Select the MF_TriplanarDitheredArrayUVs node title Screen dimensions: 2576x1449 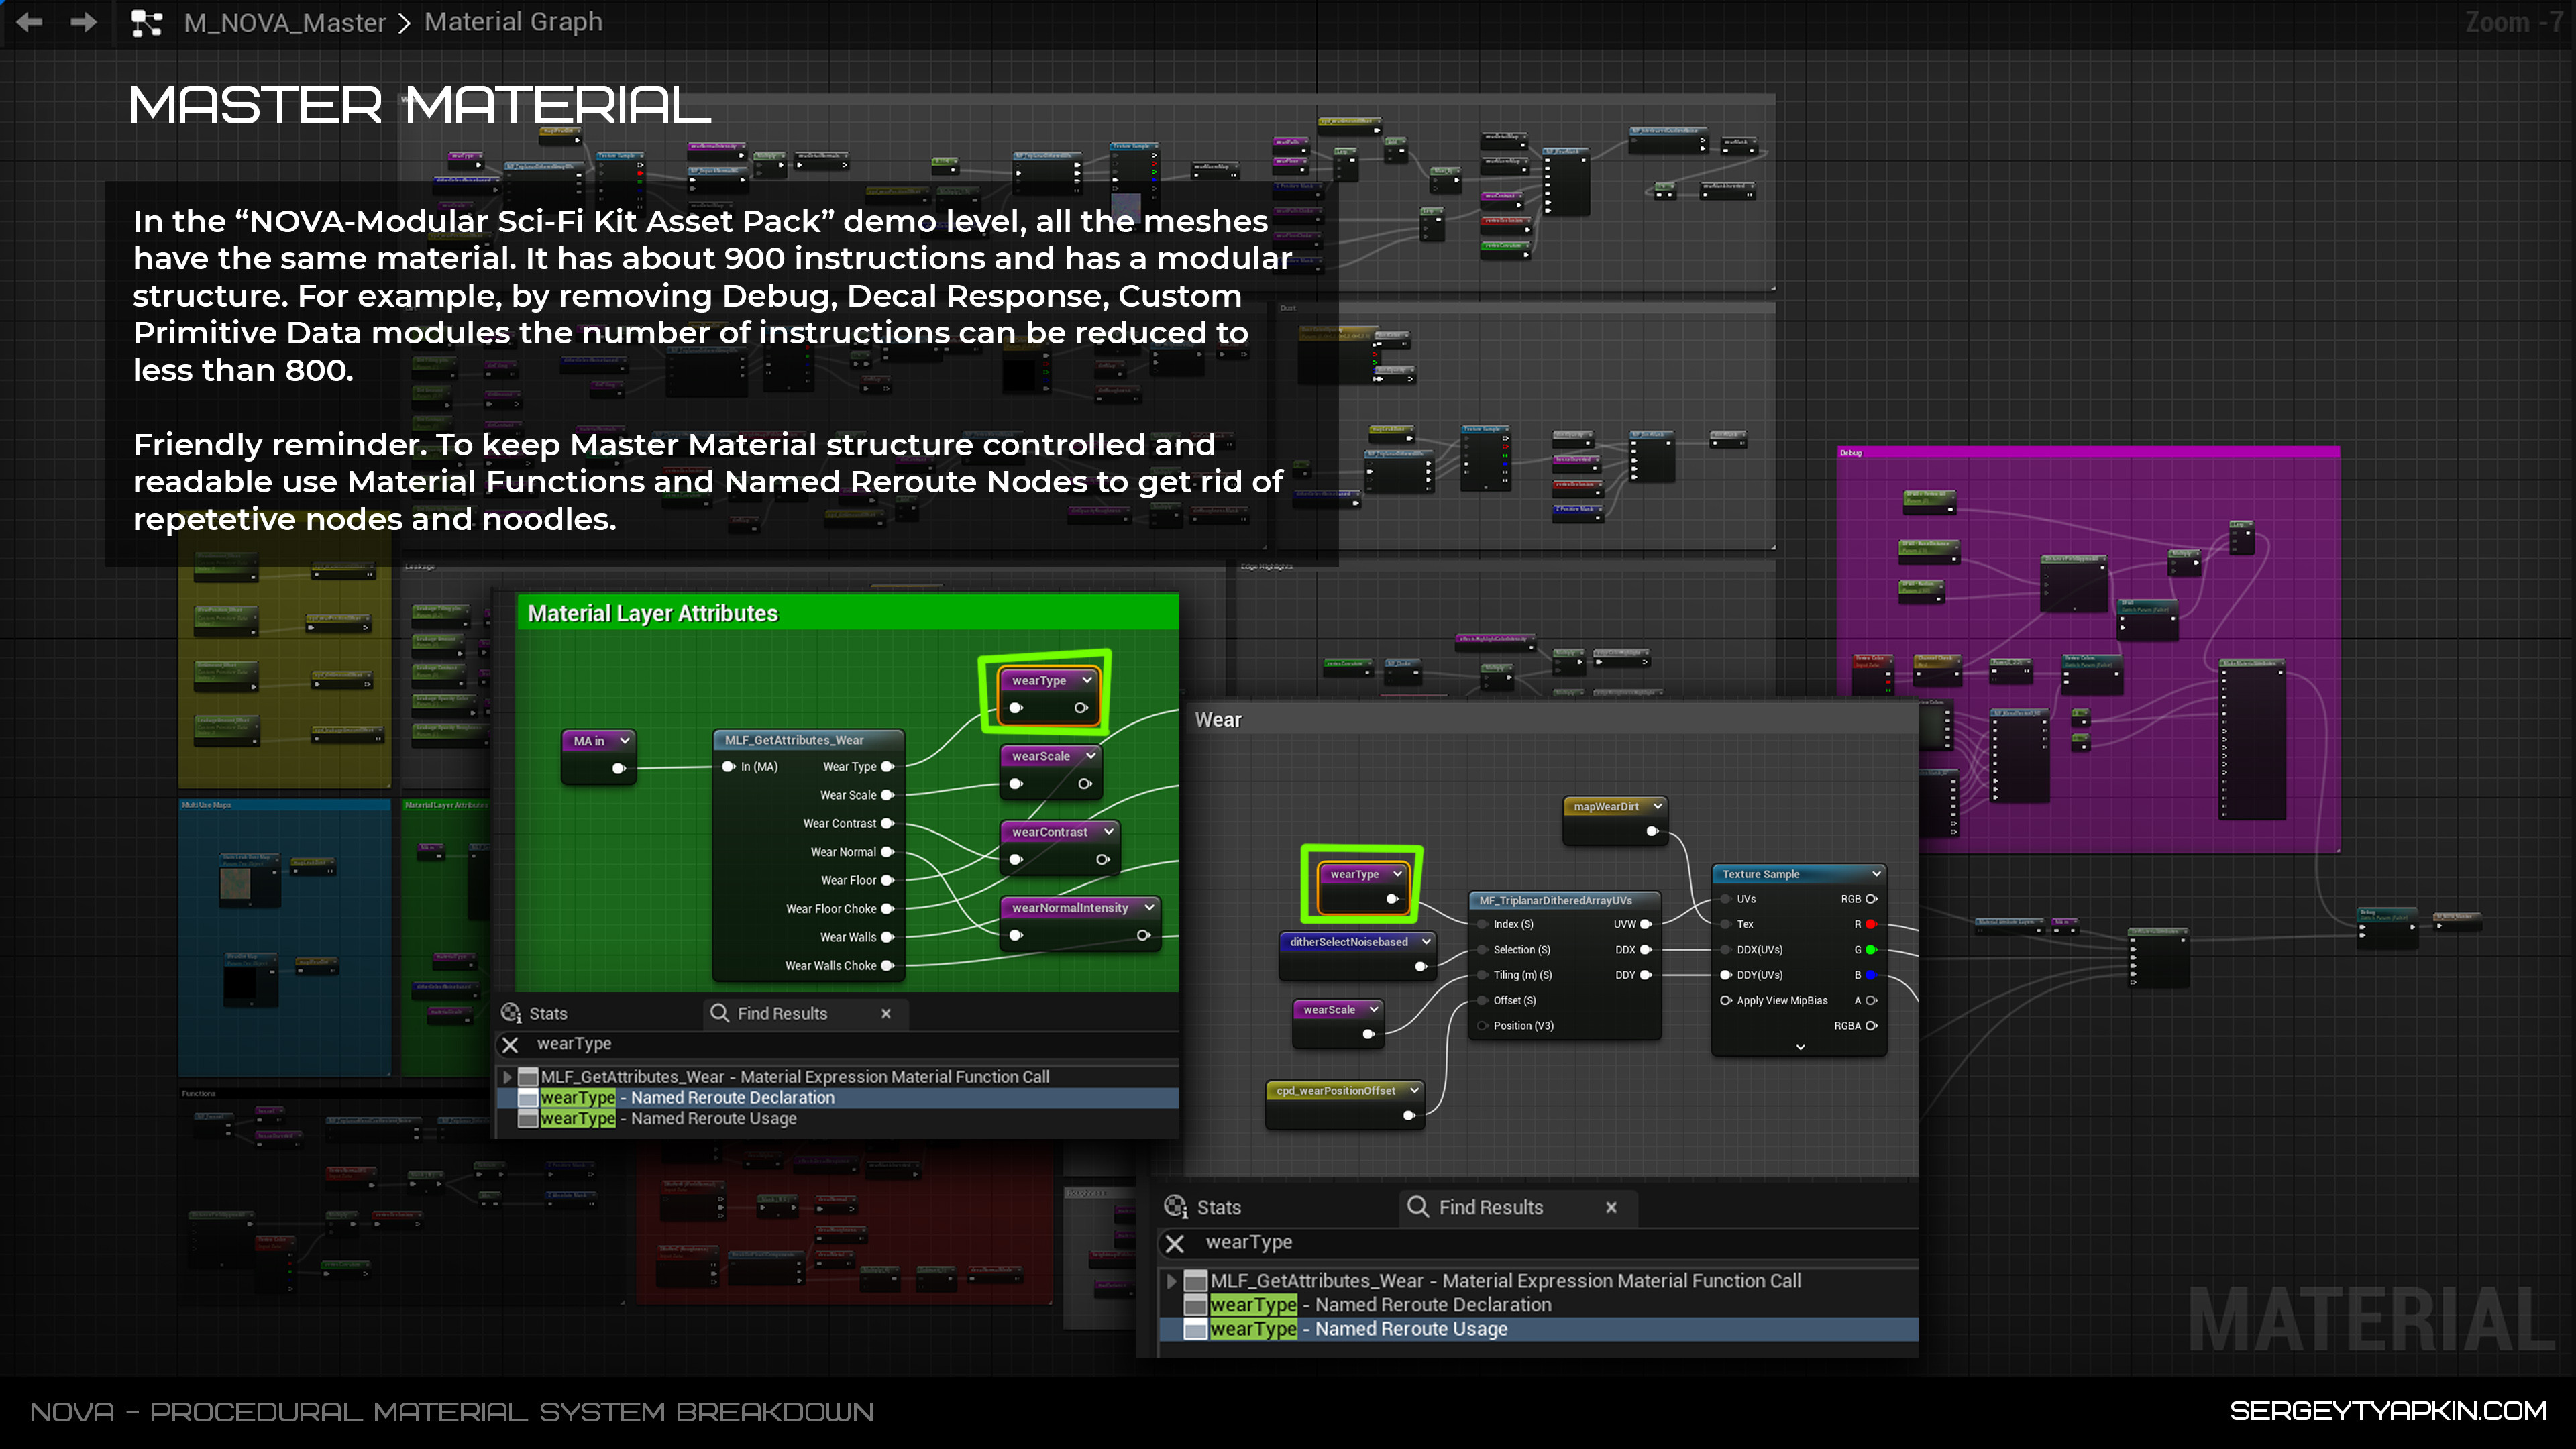(x=1555, y=900)
